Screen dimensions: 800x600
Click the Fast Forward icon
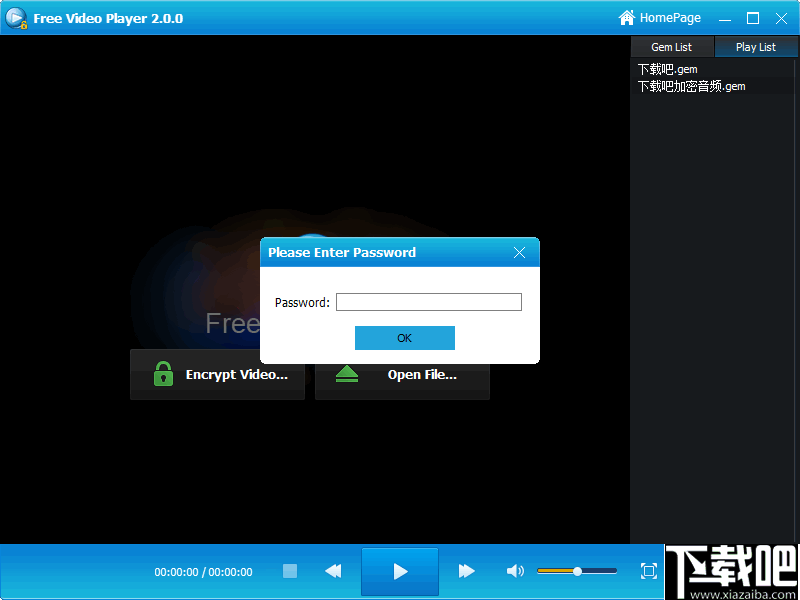tap(466, 571)
